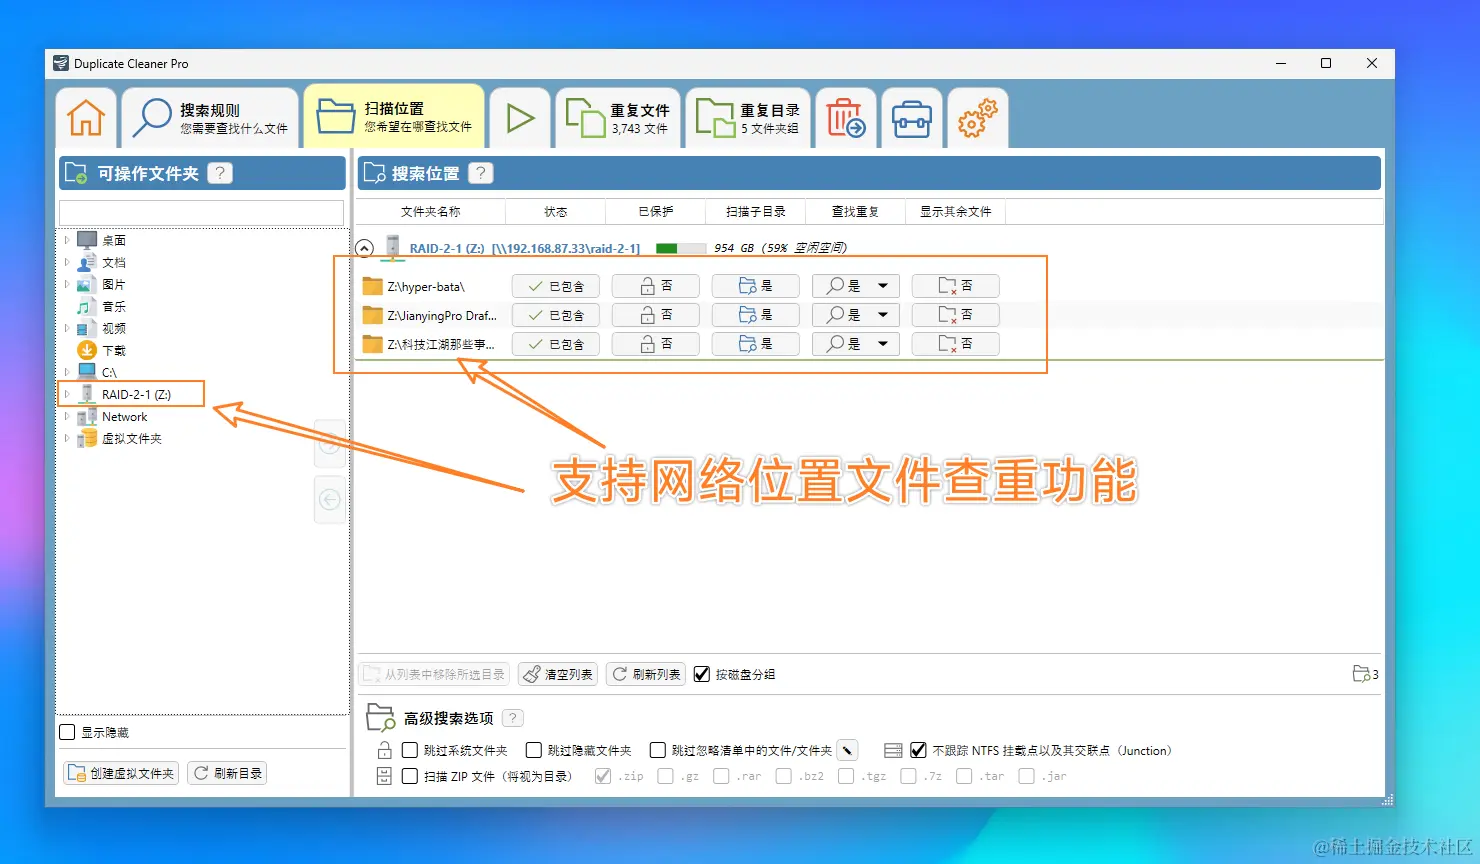
Task: Enable 扫描 ZIP 文件 checkbox
Action: 410,776
